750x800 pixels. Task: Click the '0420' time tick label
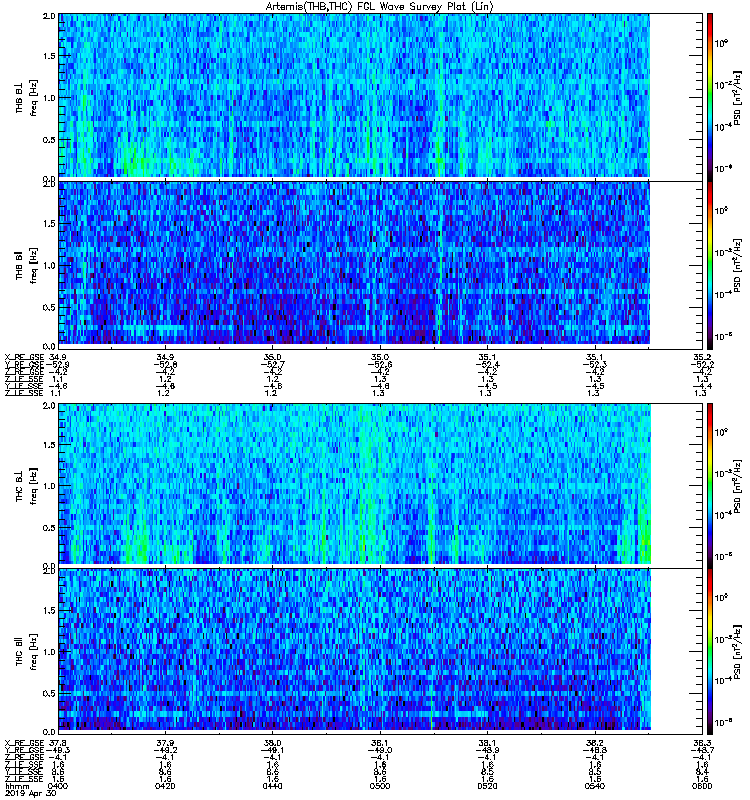(x=165, y=786)
